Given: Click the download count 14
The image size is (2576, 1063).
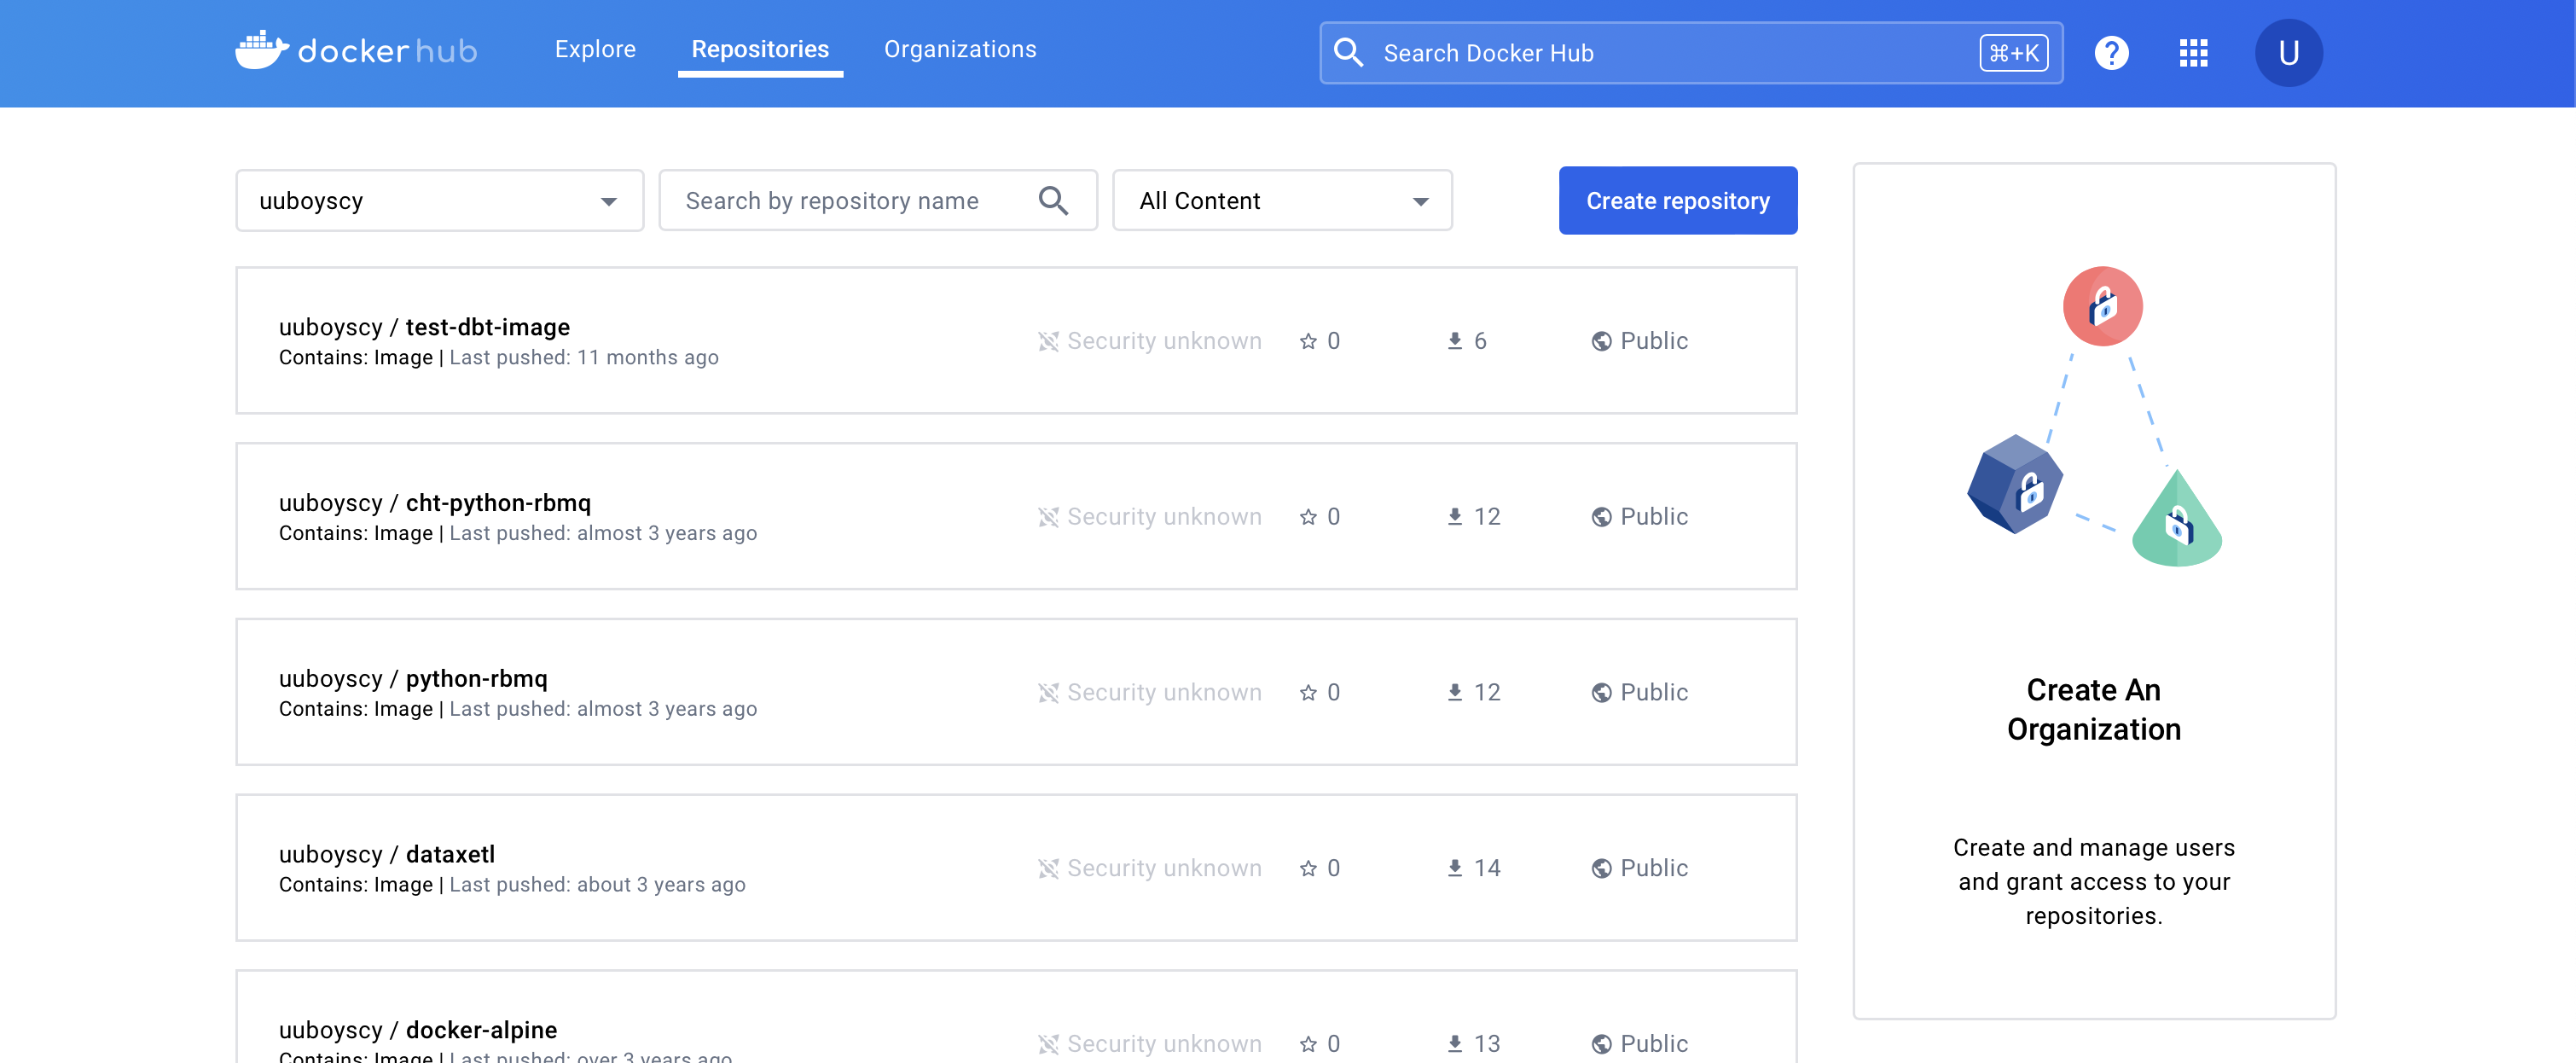Looking at the screenshot, I should [1487, 869].
